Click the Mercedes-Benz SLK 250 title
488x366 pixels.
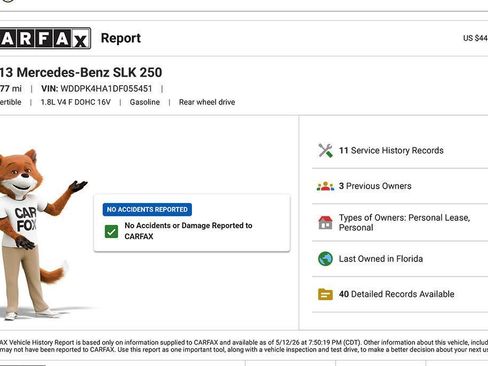81,72
